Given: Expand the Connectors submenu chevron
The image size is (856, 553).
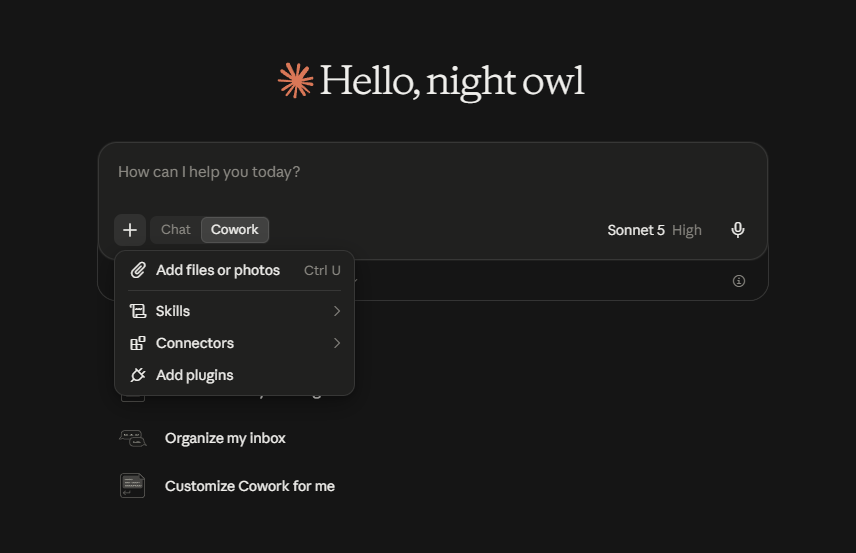Looking at the screenshot, I should click(x=337, y=343).
